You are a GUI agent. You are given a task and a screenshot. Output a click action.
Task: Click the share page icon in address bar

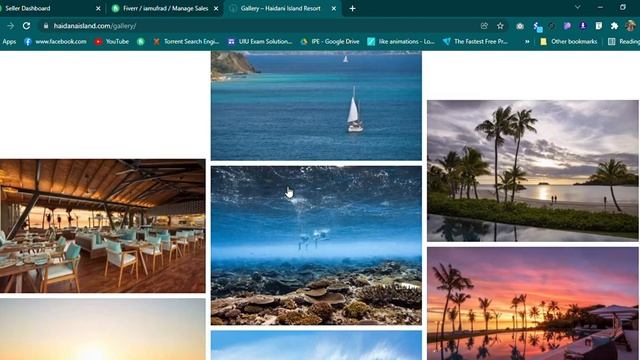pos(484,26)
